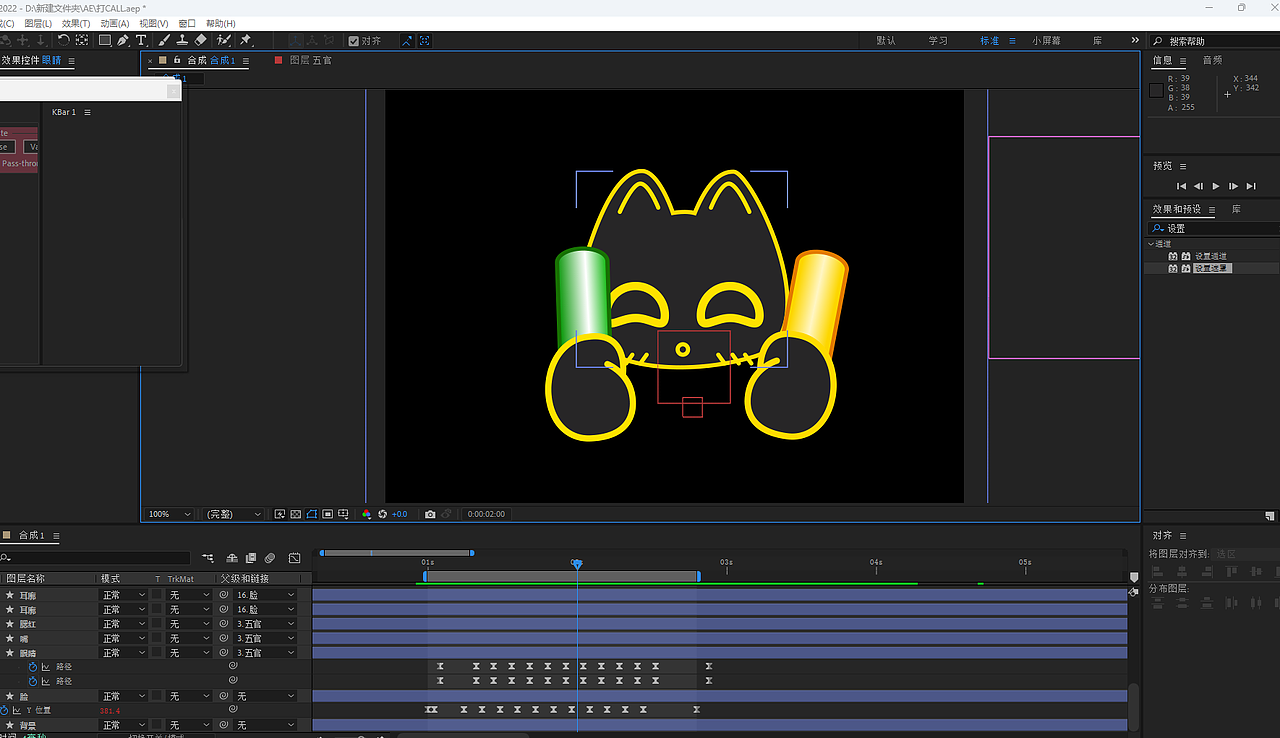Switch to the 音频 panel tab

1212,60
